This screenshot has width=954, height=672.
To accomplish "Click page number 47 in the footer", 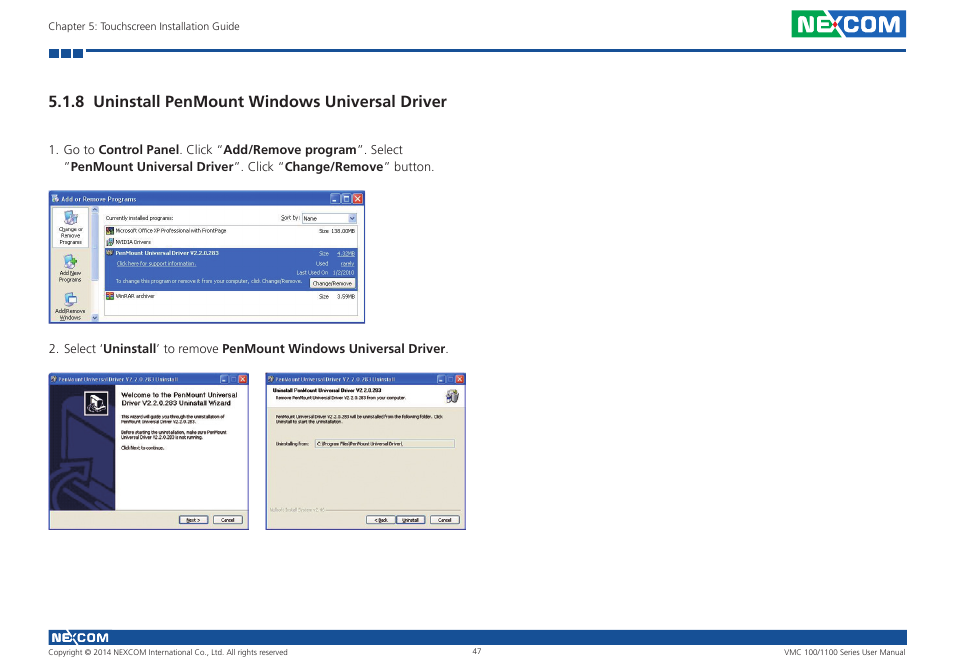I will coord(477,651).
